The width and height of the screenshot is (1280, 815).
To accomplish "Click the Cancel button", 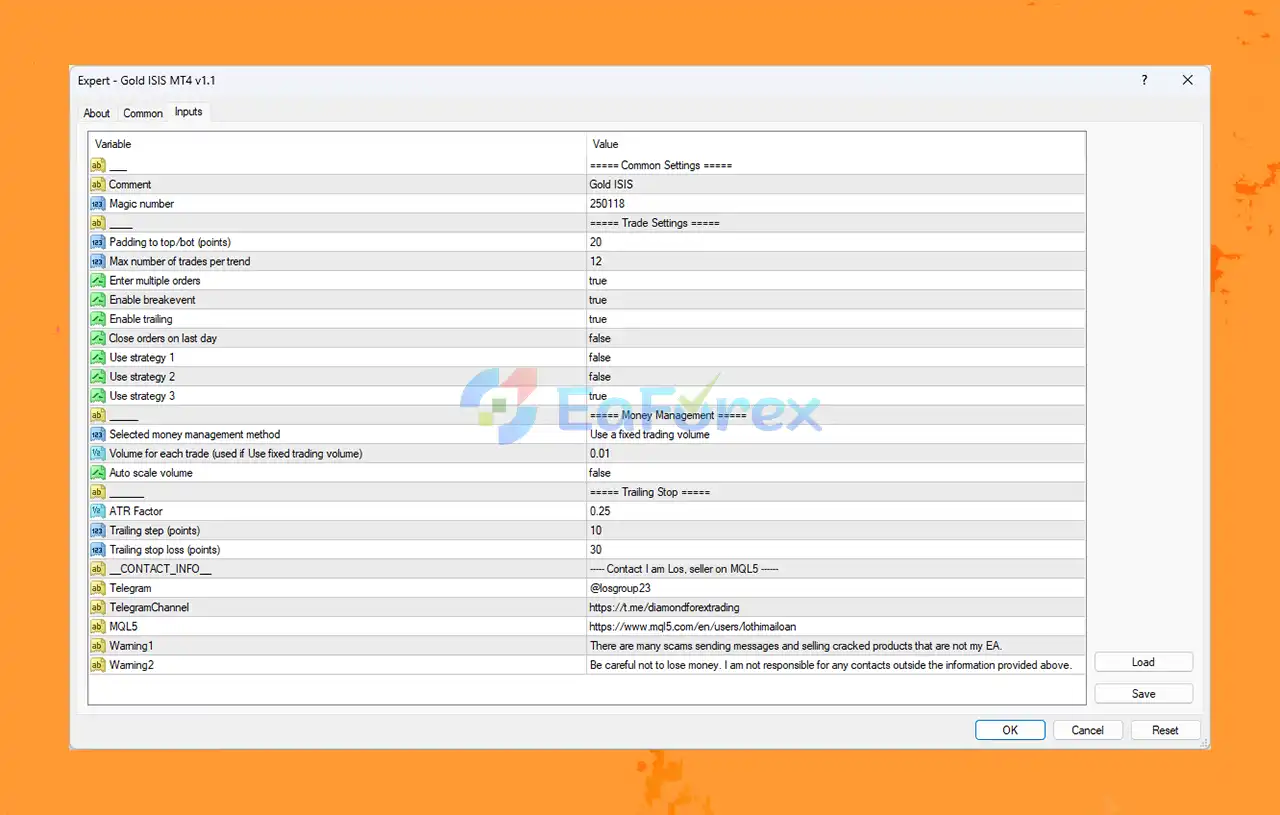I will click(x=1088, y=730).
